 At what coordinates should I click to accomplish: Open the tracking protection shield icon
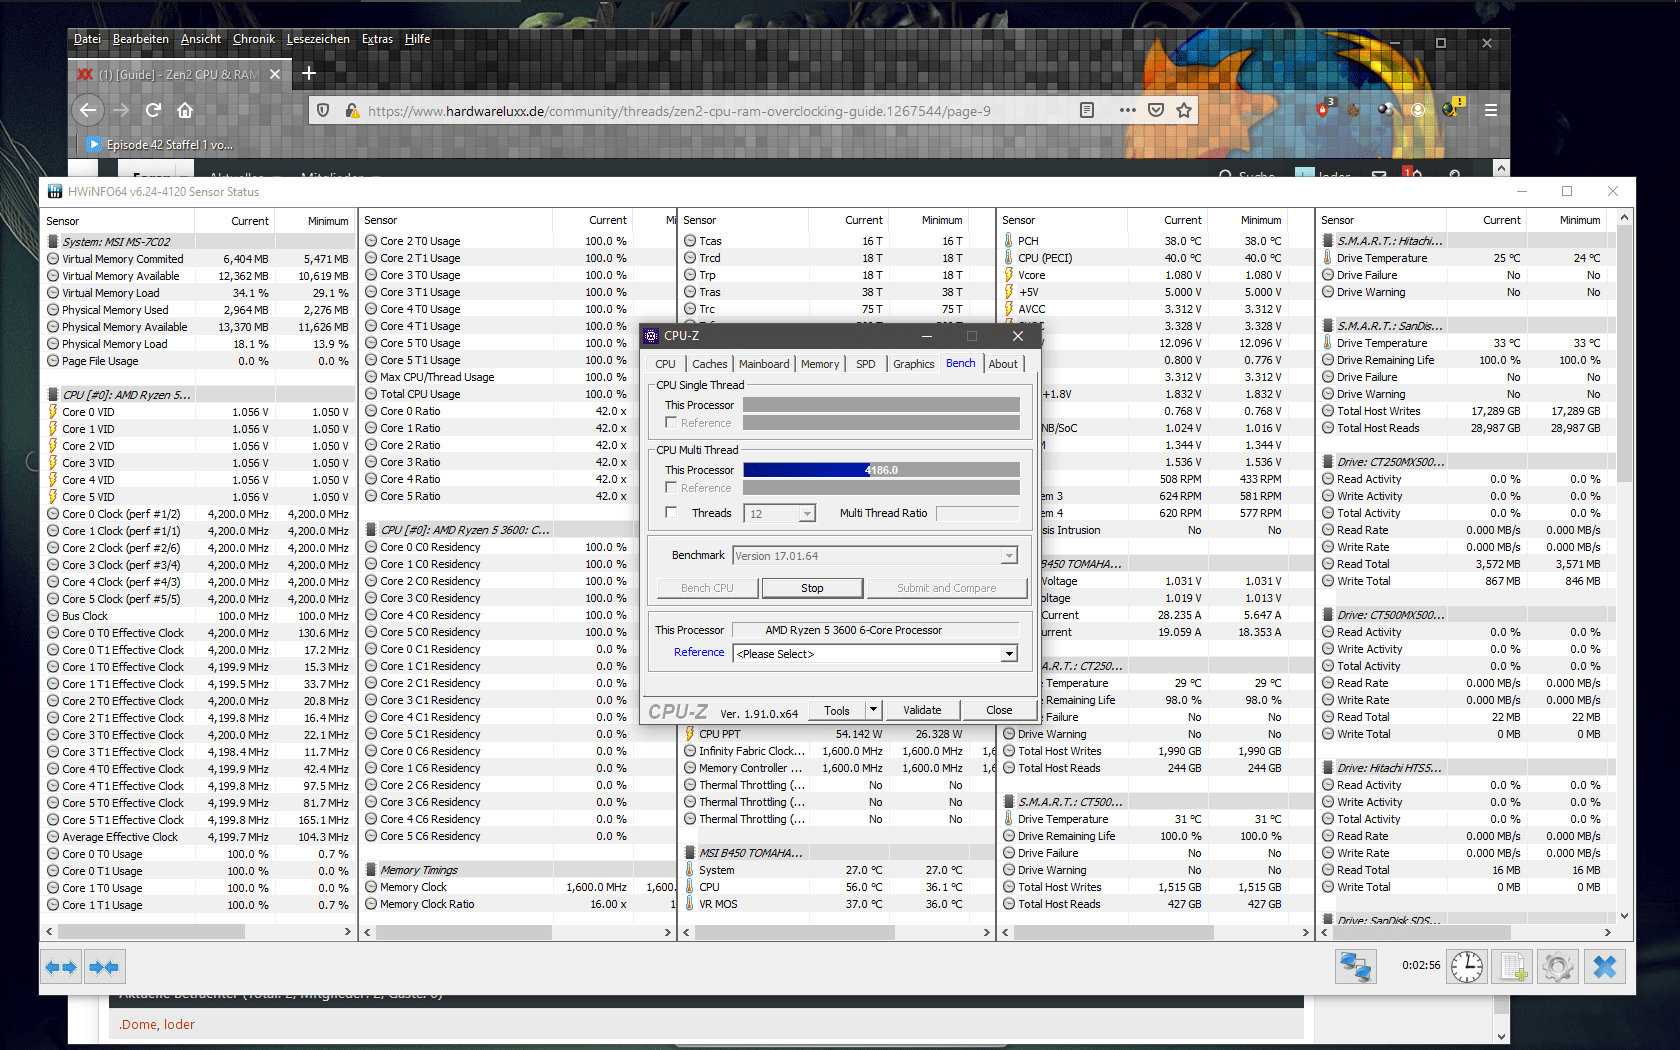tap(323, 110)
